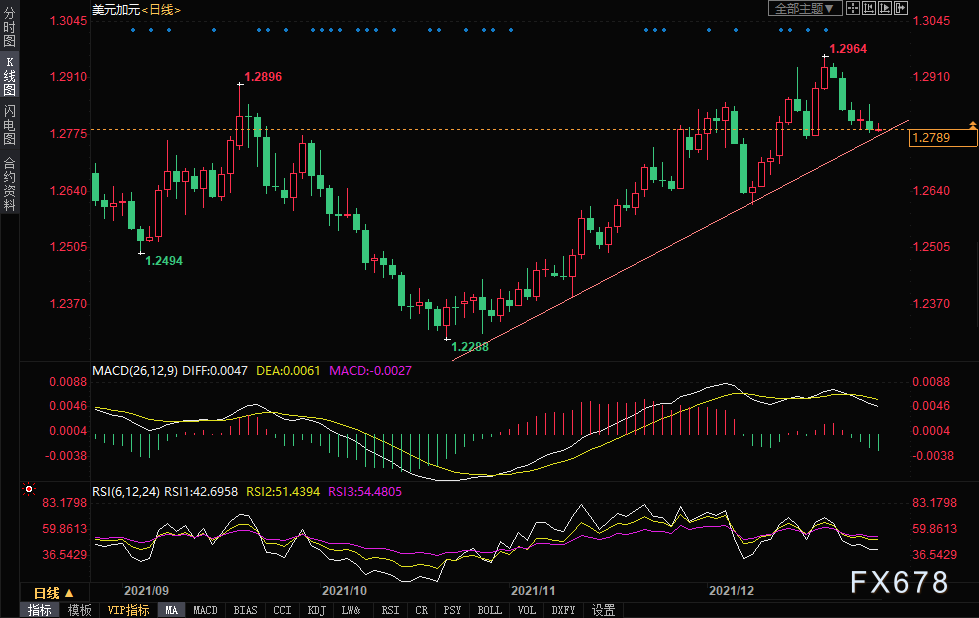Image resolution: width=979 pixels, height=618 pixels.
Task: Open the <日线> period selector in chart title
Action: tap(161, 9)
